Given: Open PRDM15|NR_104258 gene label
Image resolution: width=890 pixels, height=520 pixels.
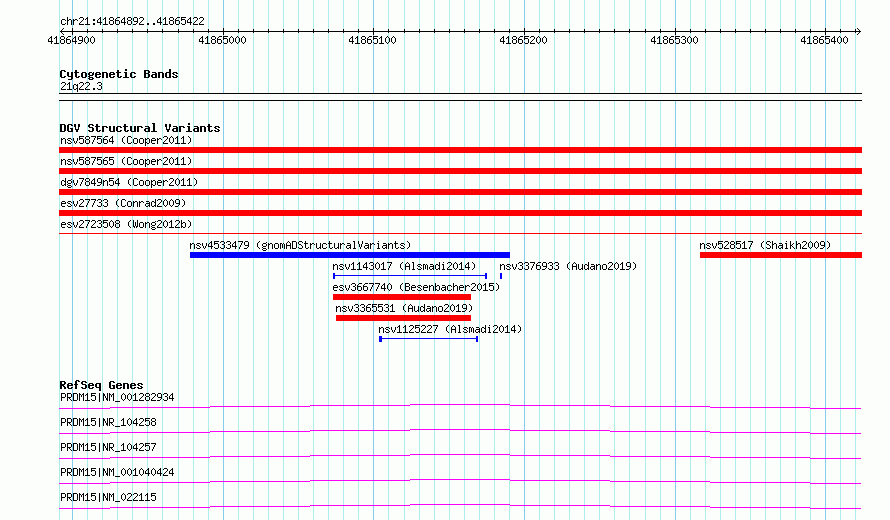Looking at the screenshot, I should (x=108, y=422).
